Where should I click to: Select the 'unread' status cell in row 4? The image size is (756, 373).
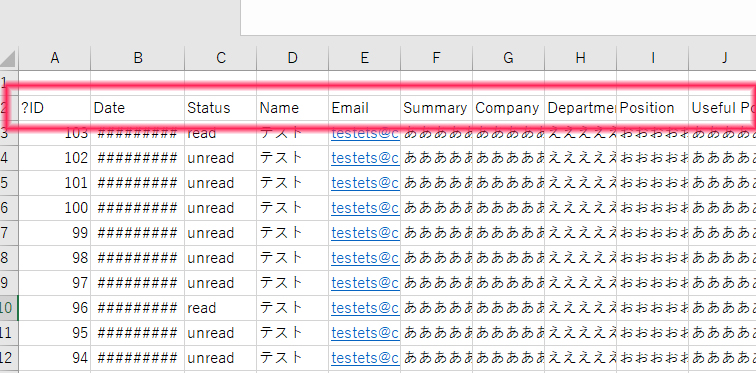click(220, 158)
